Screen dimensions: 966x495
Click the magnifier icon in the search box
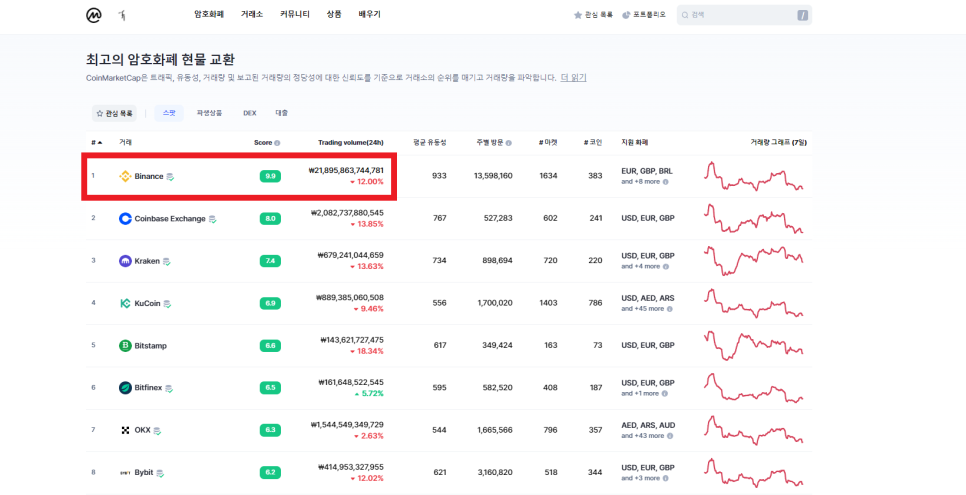(x=685, y=15)
